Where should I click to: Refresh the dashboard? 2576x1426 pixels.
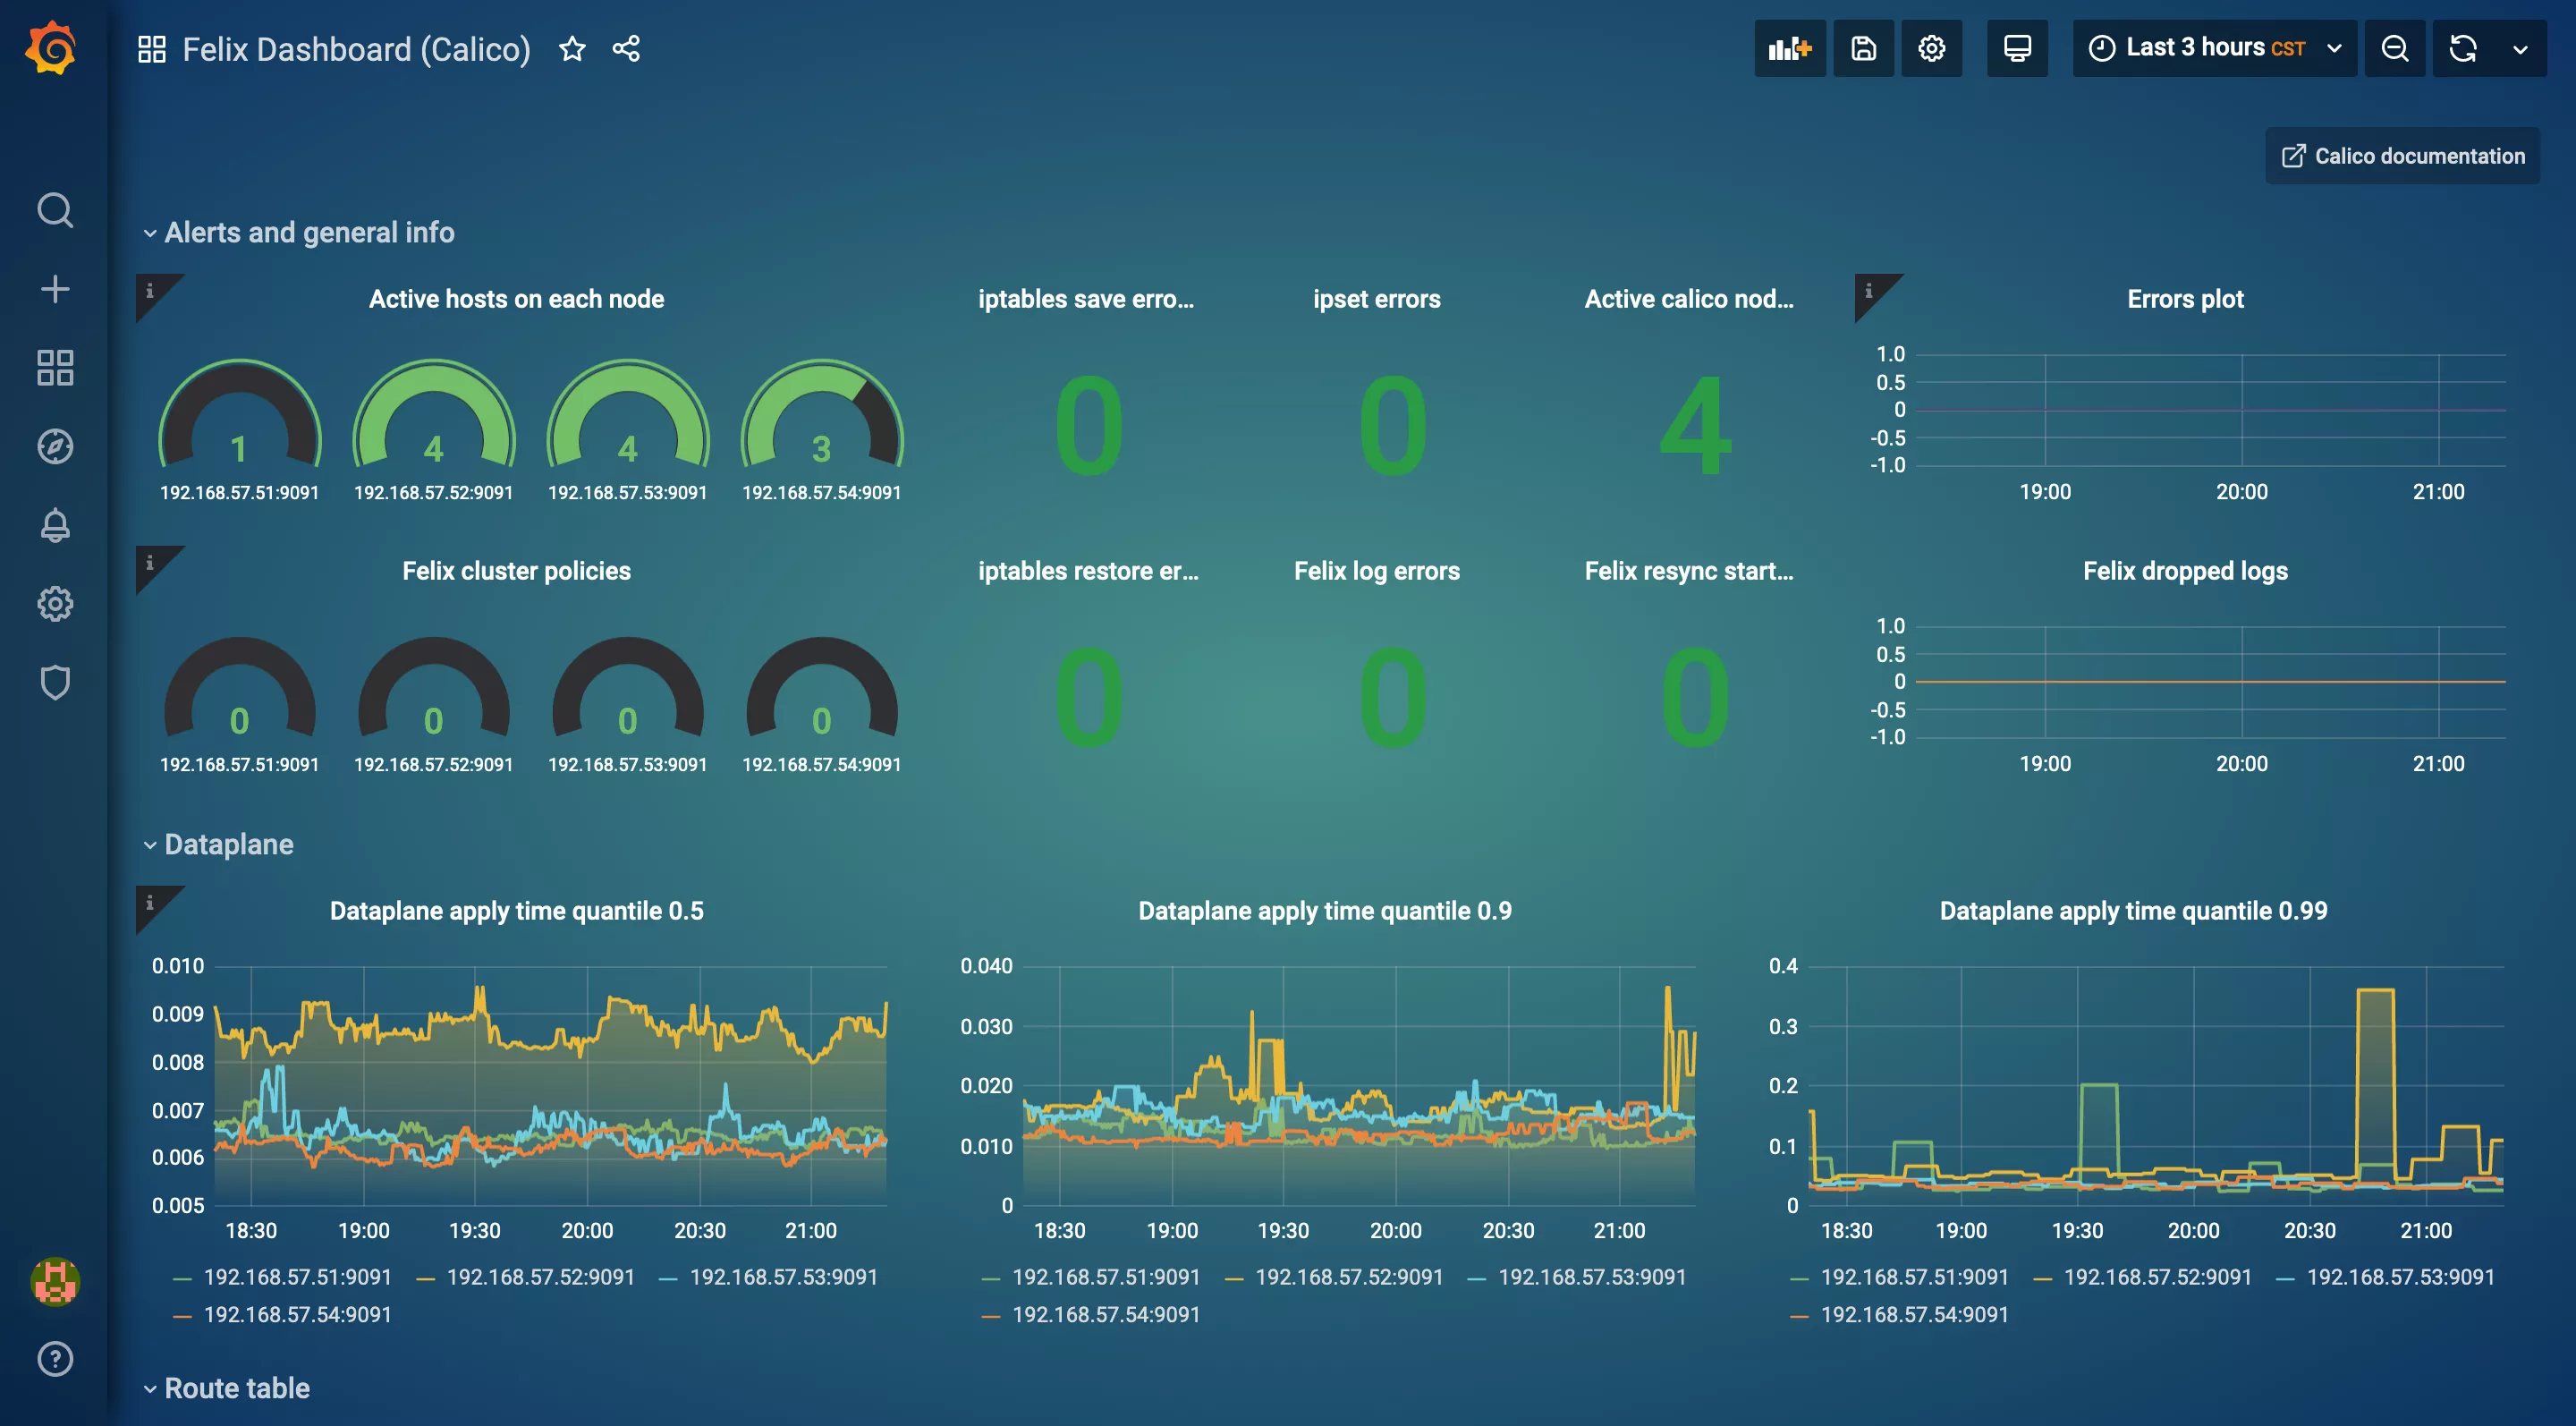pyautogui.click(x=2463, y=48)
